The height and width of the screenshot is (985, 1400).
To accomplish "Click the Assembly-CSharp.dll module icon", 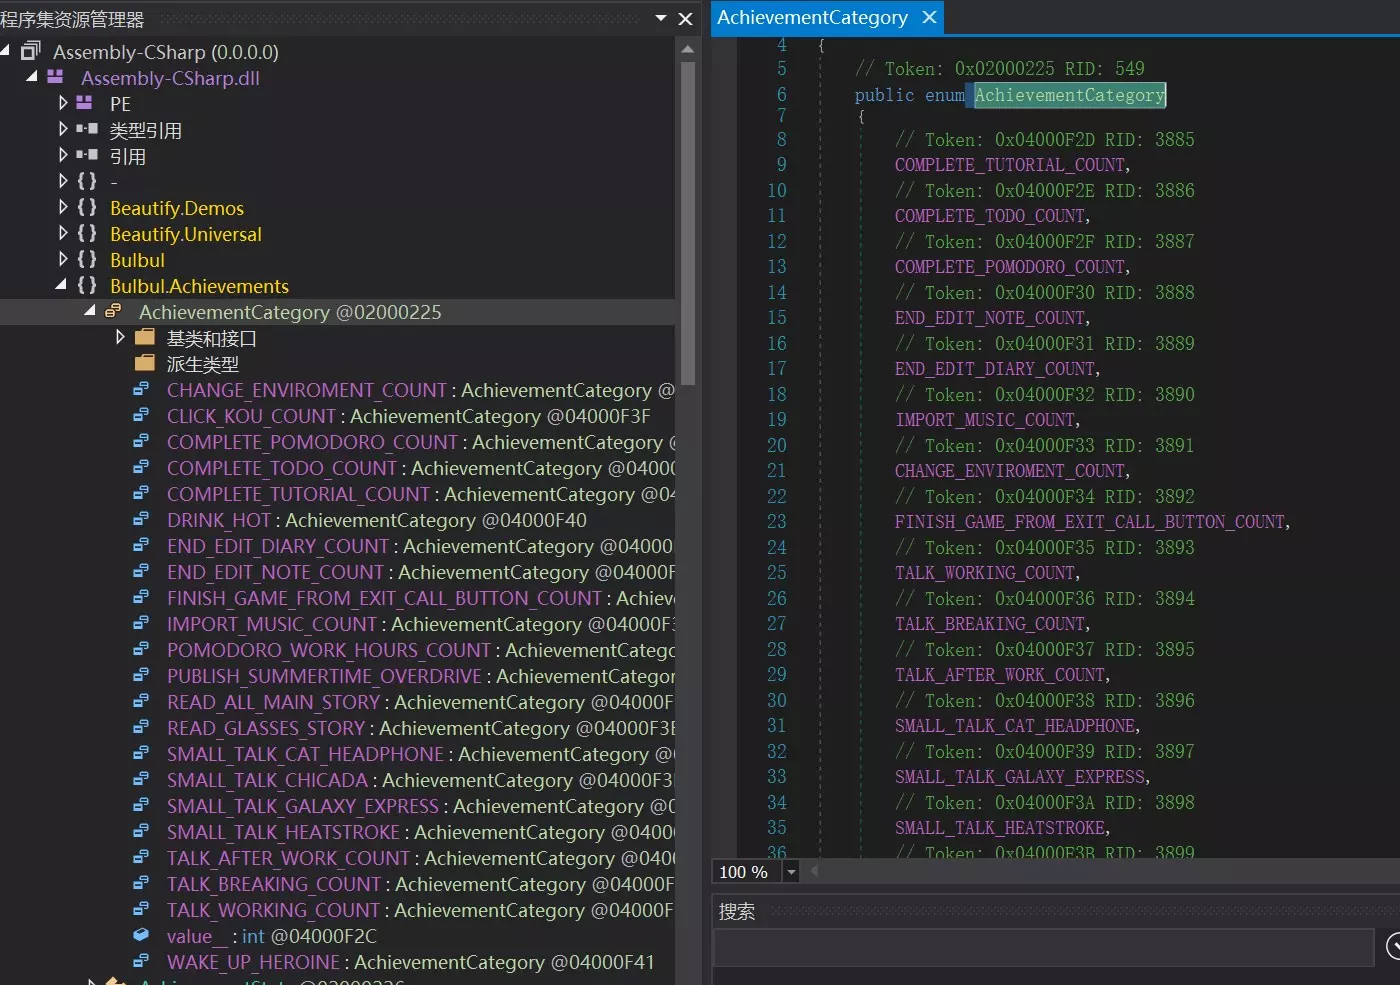I will 55,77.
